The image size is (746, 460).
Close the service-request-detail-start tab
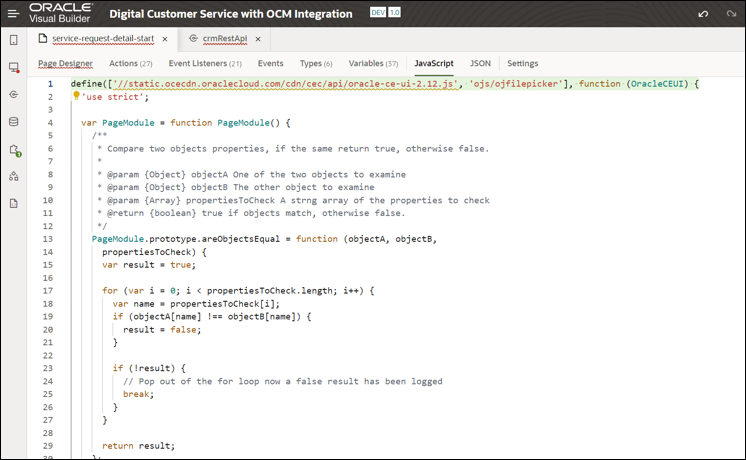(x=165, y=39)
